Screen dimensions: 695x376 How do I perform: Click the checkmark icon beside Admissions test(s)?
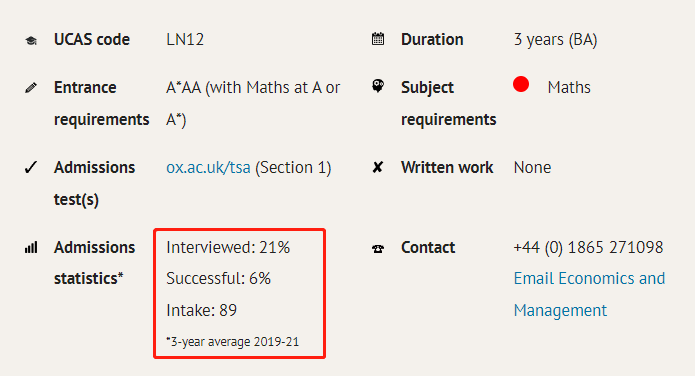[31, 167]
